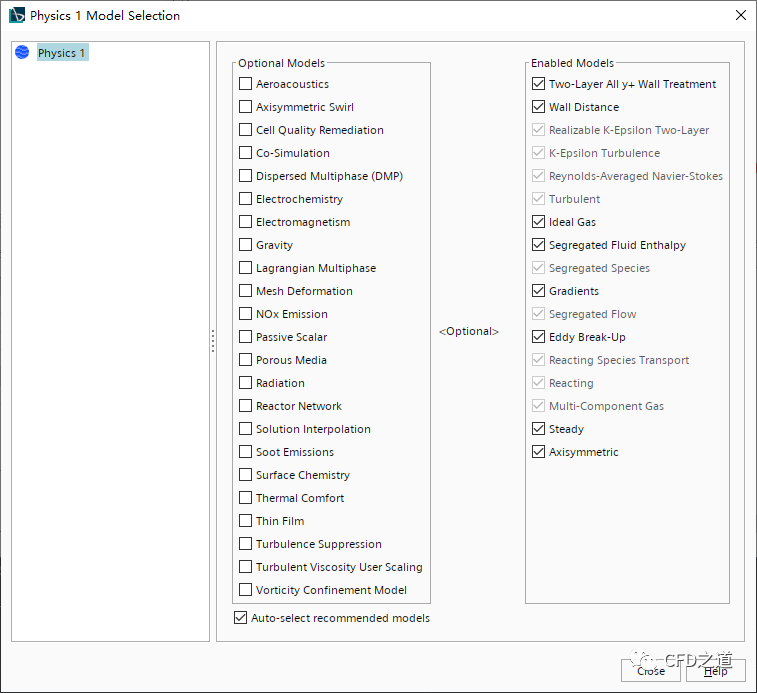This screenshot has height=693, width=757.
Task: Uncheck the Ideal Gas model
Action: point(538,222)
